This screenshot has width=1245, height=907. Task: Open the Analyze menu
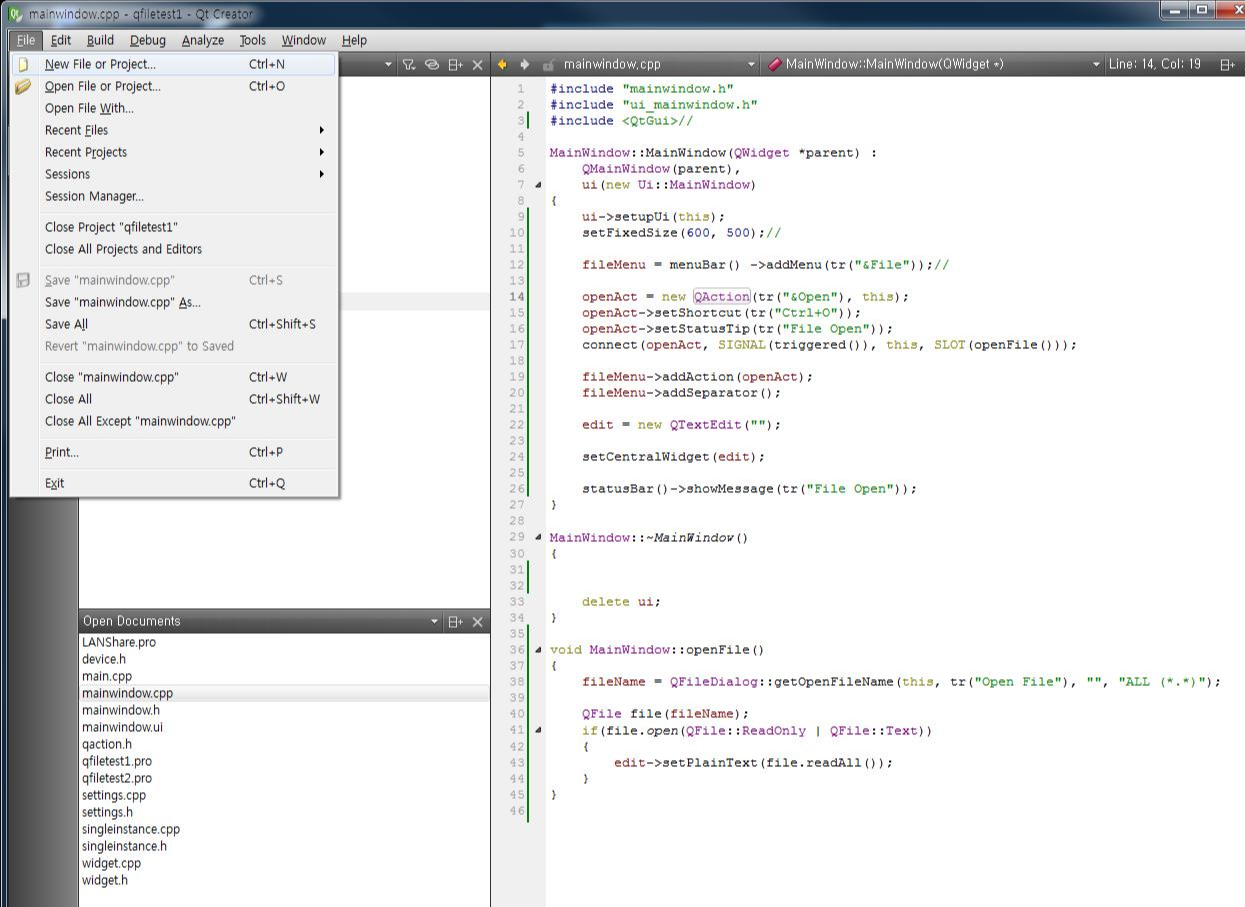tap(203, 40)
